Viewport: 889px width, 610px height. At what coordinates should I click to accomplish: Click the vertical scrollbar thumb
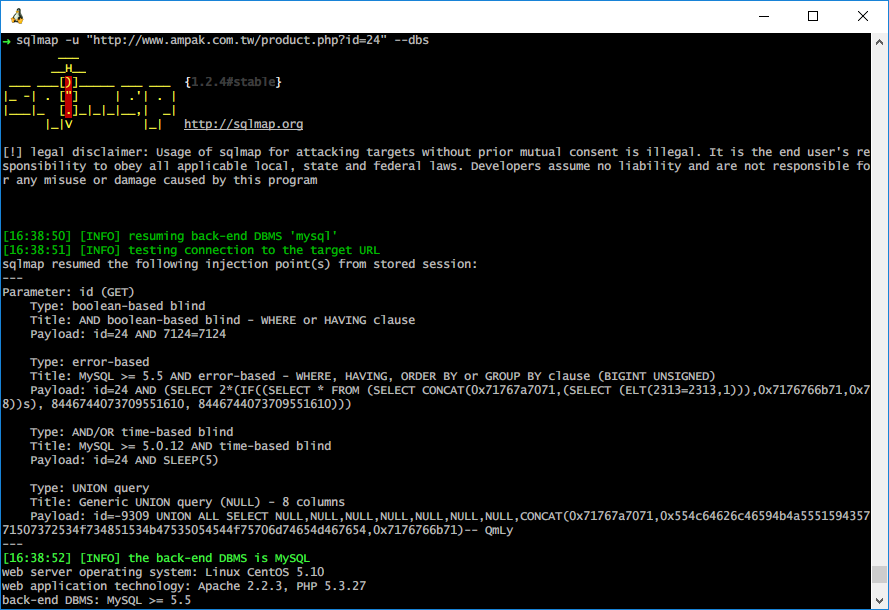pyautogui.click(x=879, y=574)
